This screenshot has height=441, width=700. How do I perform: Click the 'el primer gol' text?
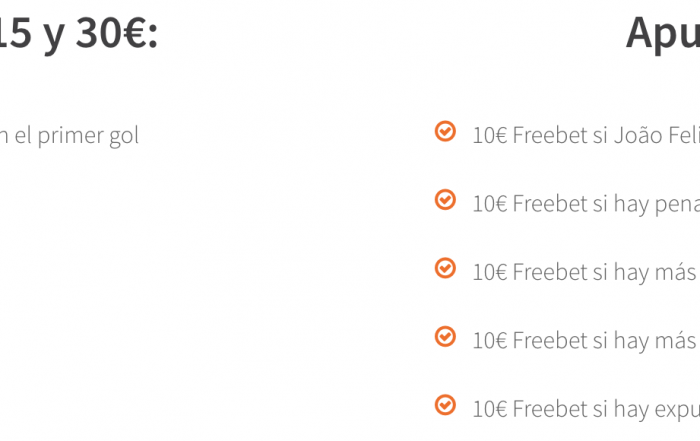[76, 136]
